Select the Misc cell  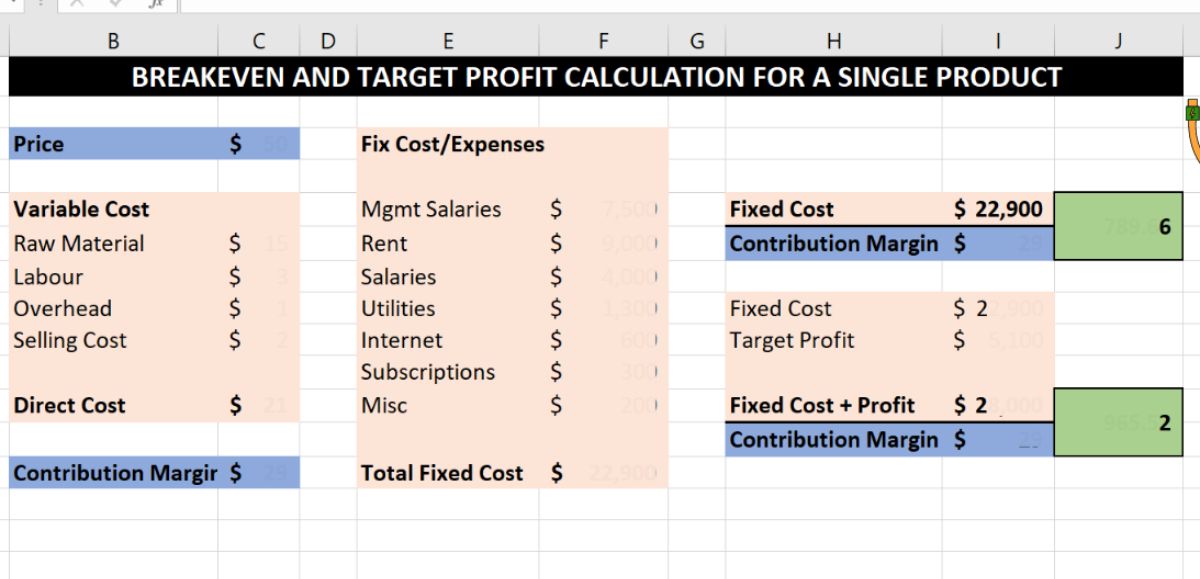pos(447,405)
